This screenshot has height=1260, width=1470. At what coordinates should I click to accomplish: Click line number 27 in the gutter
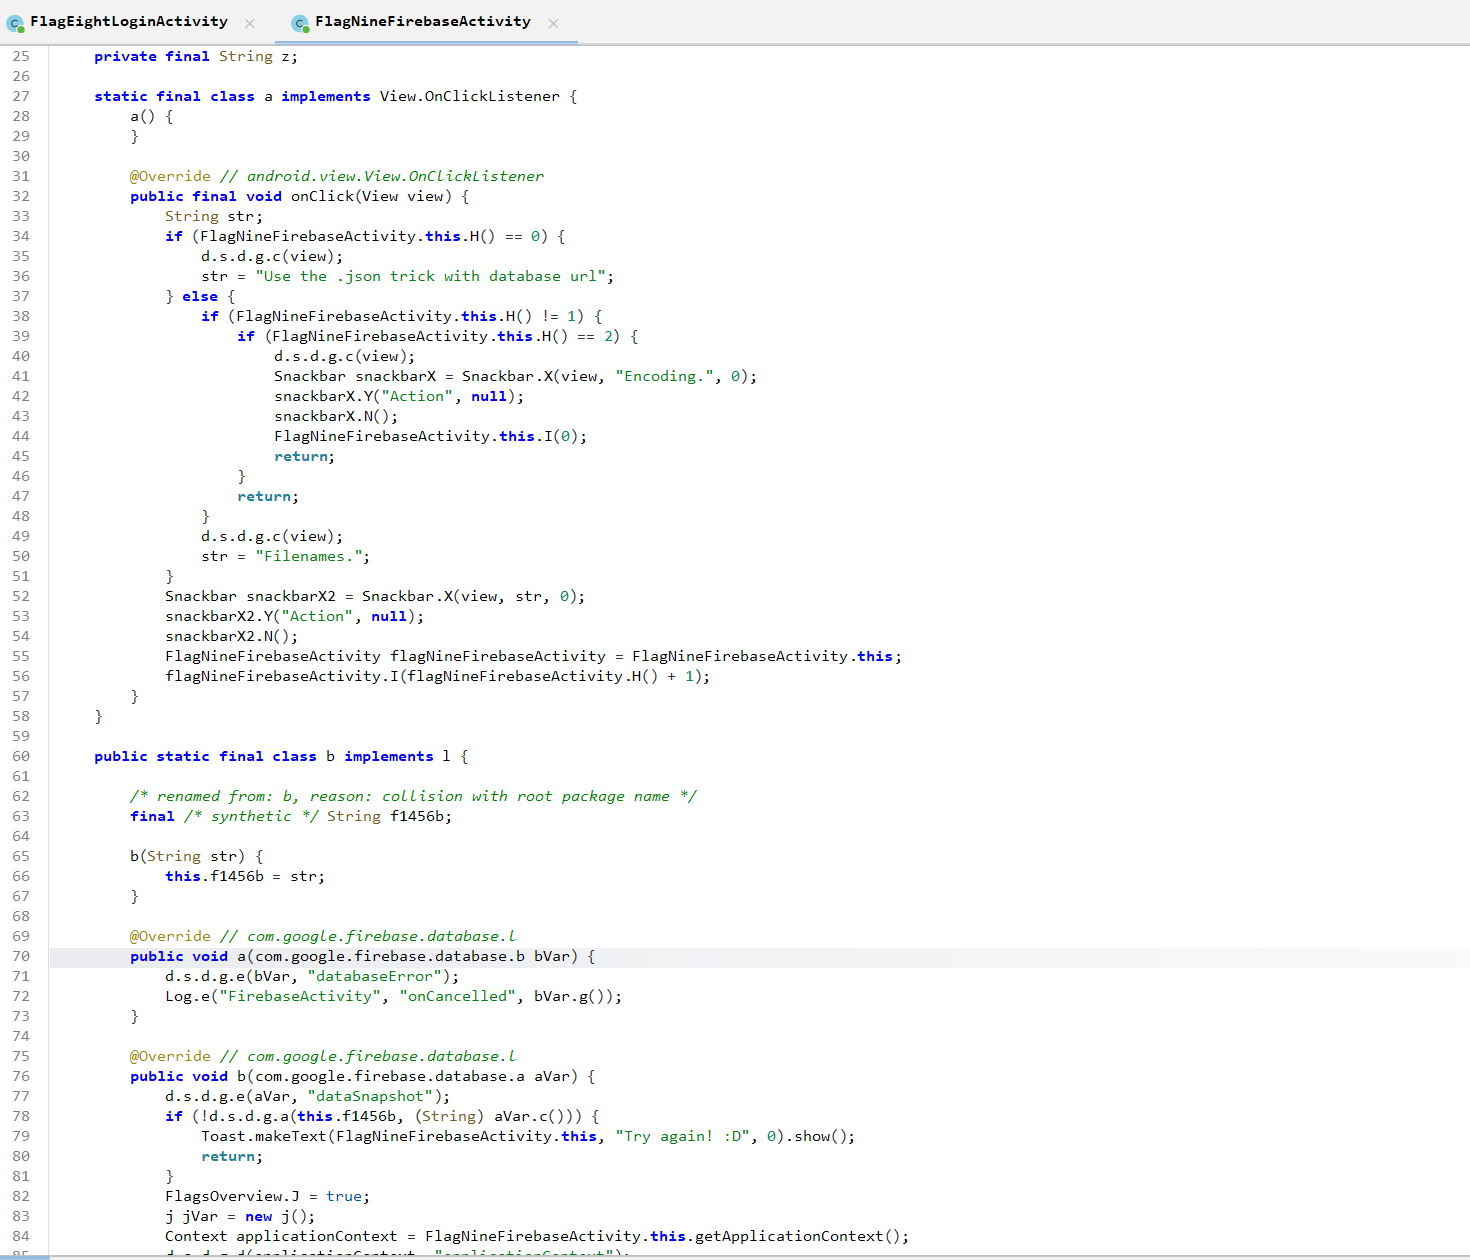(x=21, y=96)
